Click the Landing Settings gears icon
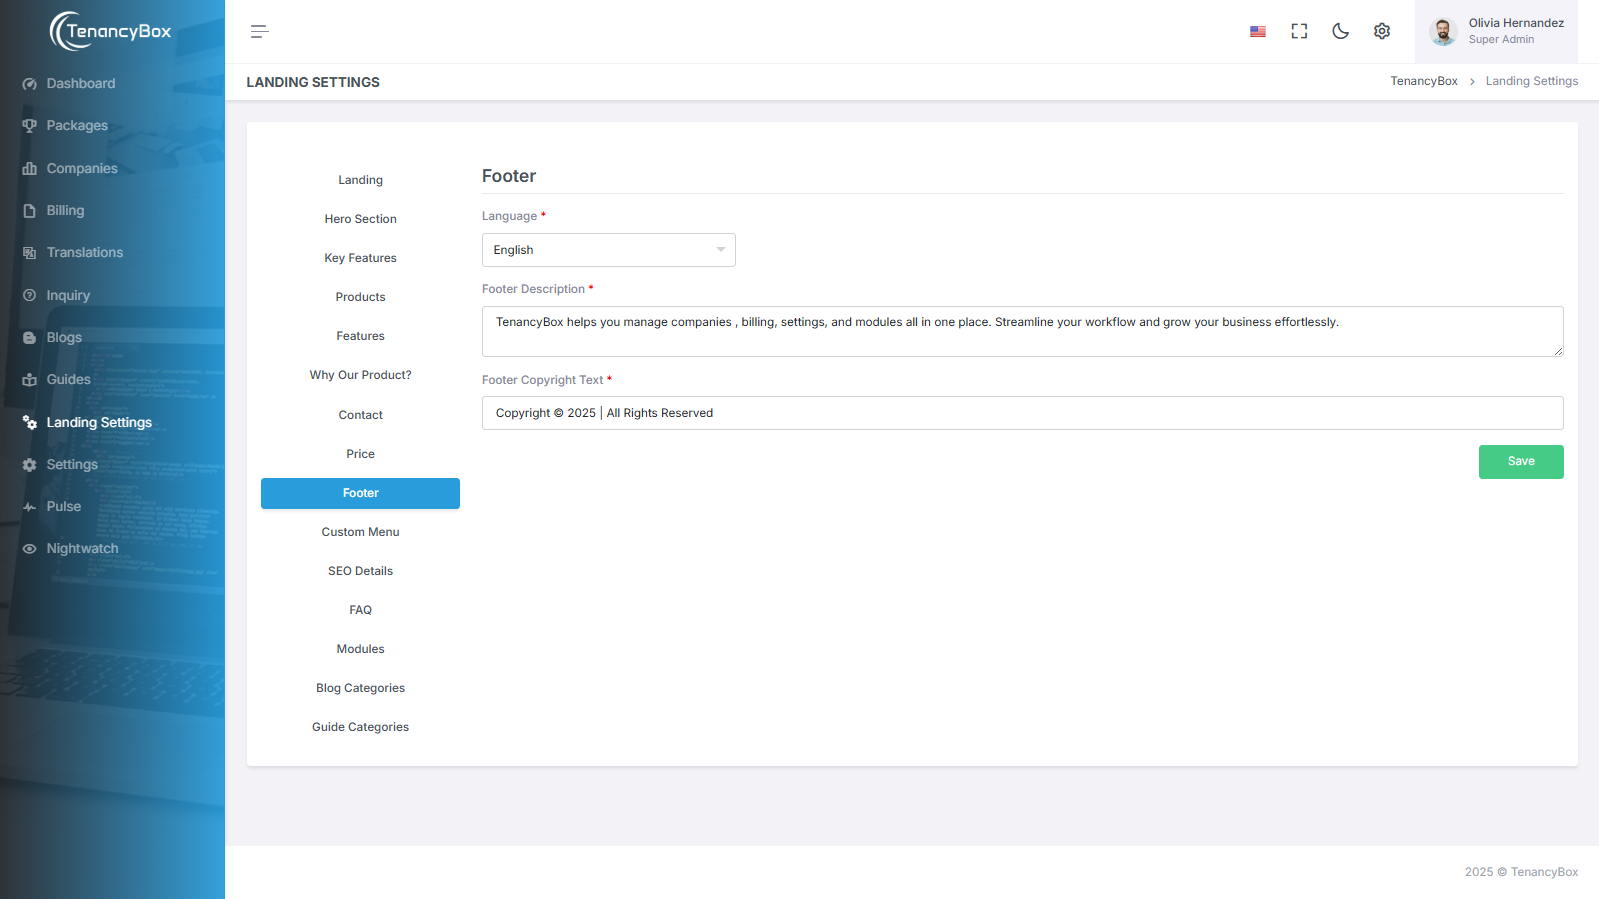Screen dimensions: 1599x899 [x=30, y=423]
